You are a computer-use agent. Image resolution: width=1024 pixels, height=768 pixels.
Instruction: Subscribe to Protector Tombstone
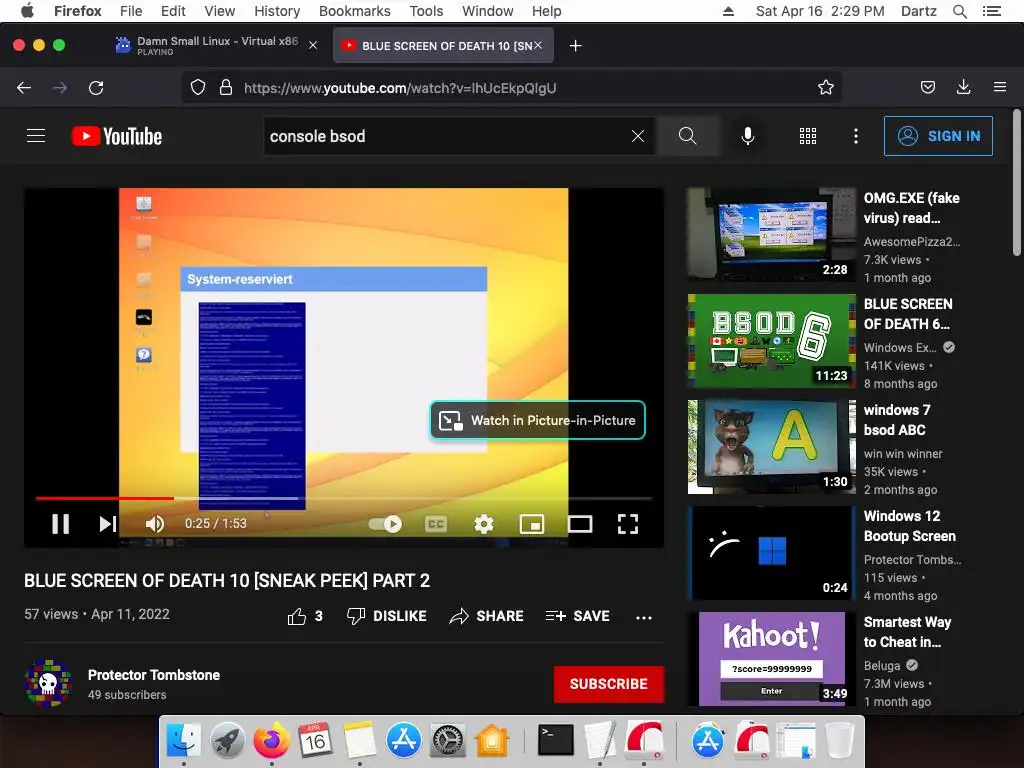[x=609, y=684]
